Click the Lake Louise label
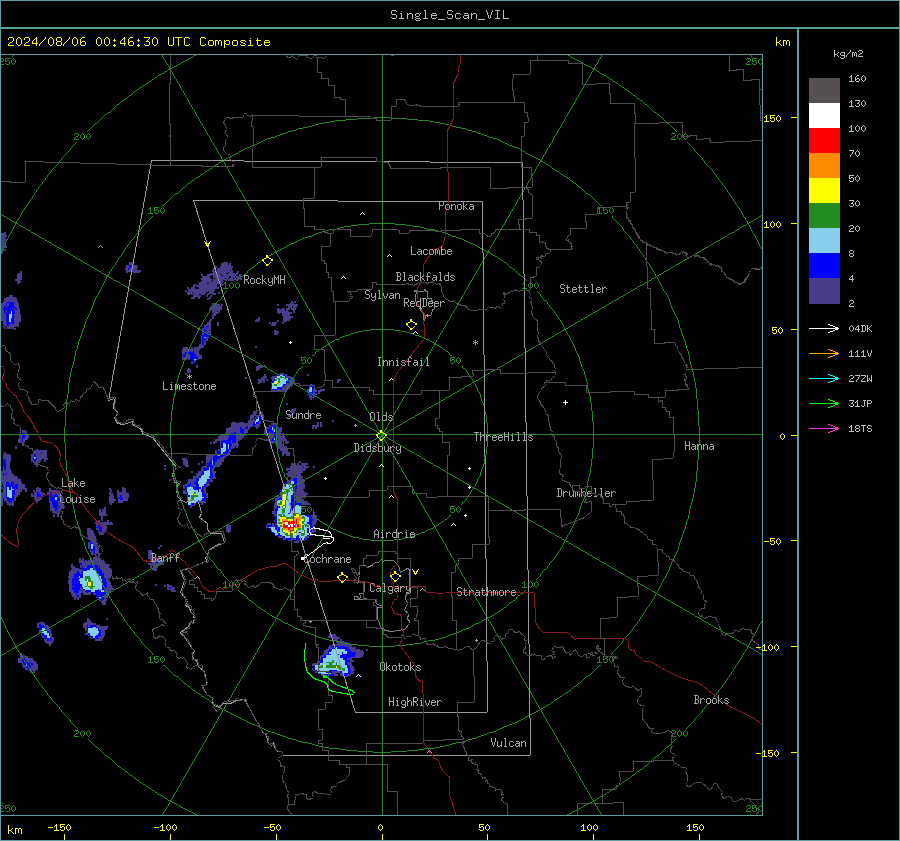 pyautogui.click(x=77, y=491)
